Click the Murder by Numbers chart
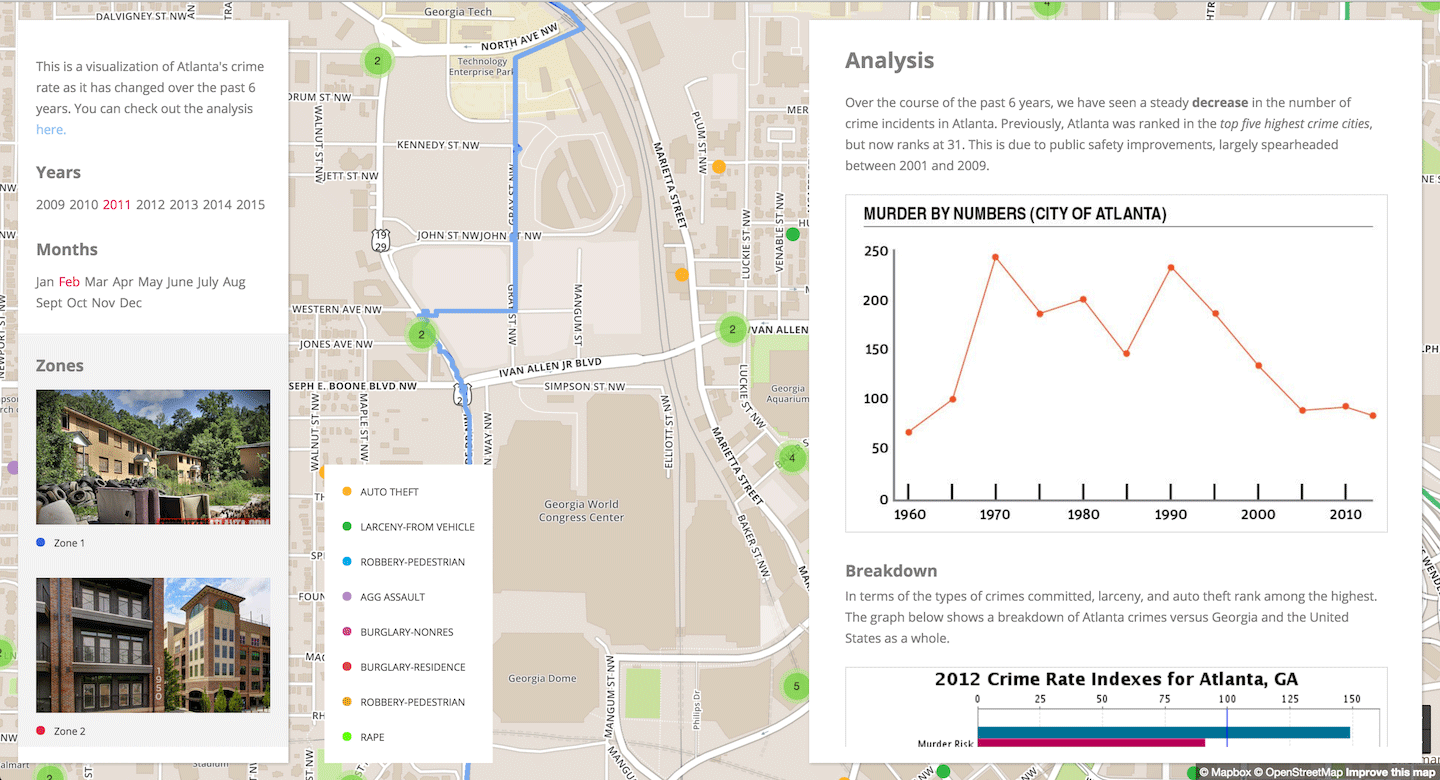 [x=1116, y=363]
